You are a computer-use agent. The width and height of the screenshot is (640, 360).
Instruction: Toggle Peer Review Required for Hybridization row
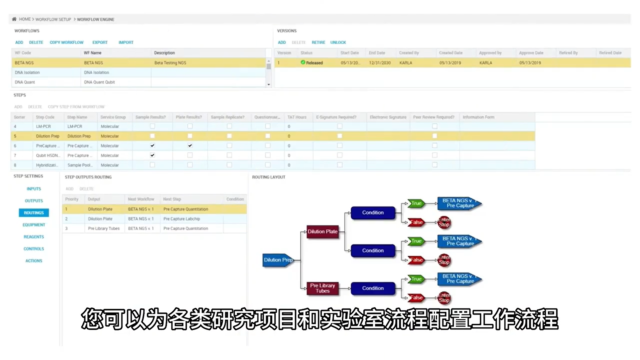pyautogui.click(x=435, y=165)
